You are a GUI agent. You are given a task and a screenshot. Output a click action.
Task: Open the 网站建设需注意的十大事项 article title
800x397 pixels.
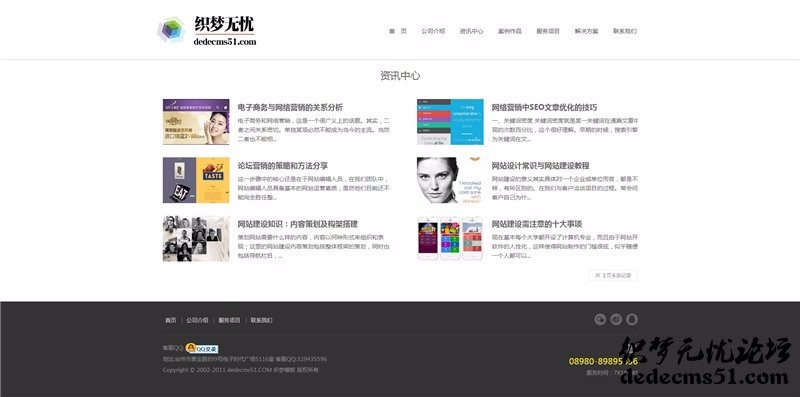(x=537, y=224)
